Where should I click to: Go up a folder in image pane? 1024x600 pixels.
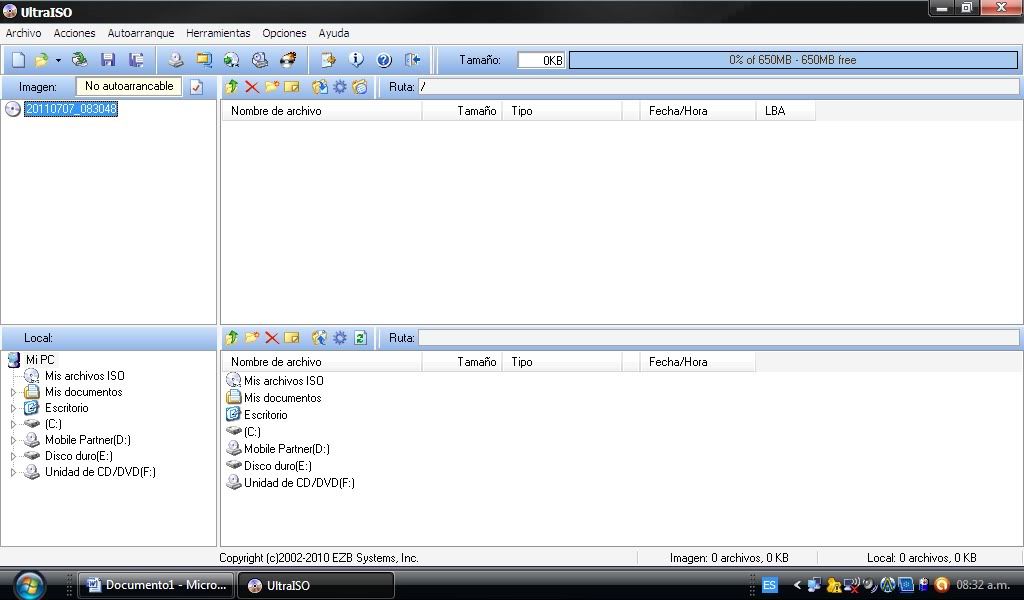pos(232,87)
